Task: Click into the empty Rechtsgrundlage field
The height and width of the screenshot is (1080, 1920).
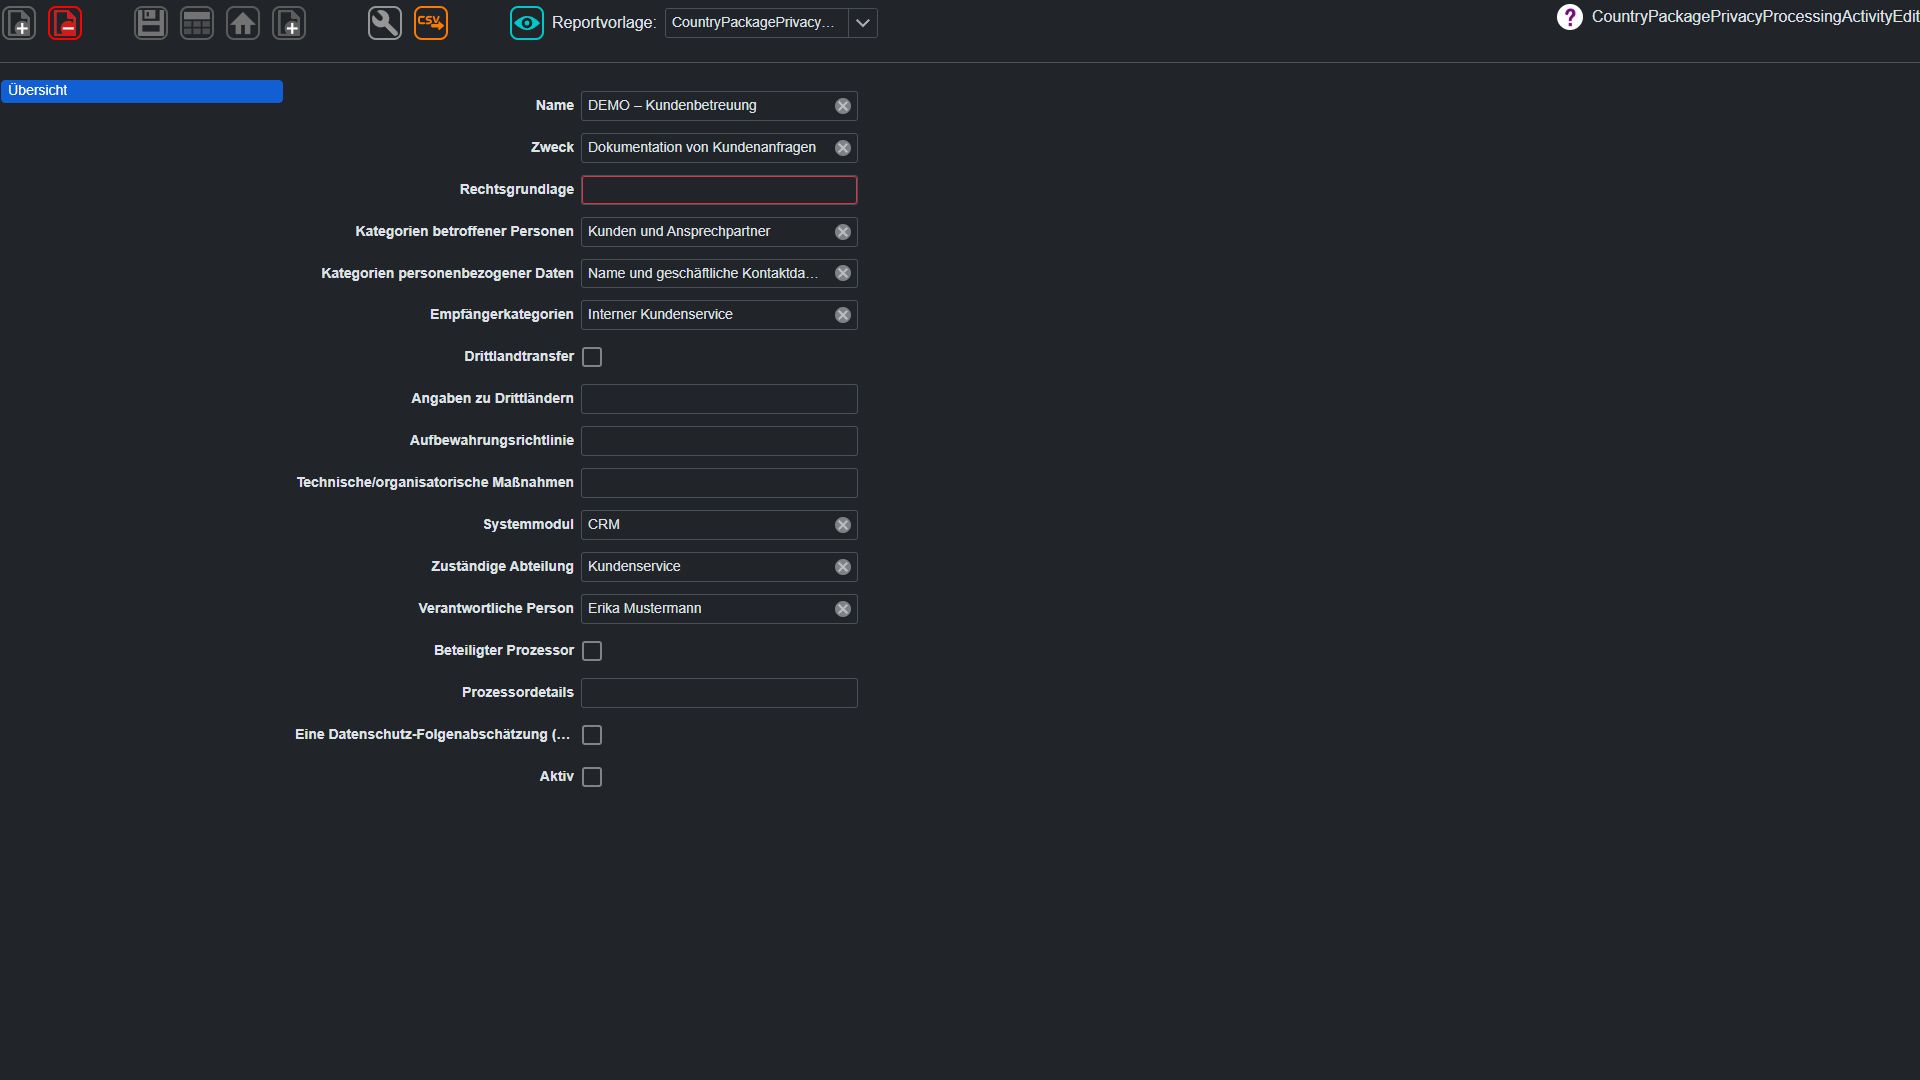Action: [x=719, y=190]
